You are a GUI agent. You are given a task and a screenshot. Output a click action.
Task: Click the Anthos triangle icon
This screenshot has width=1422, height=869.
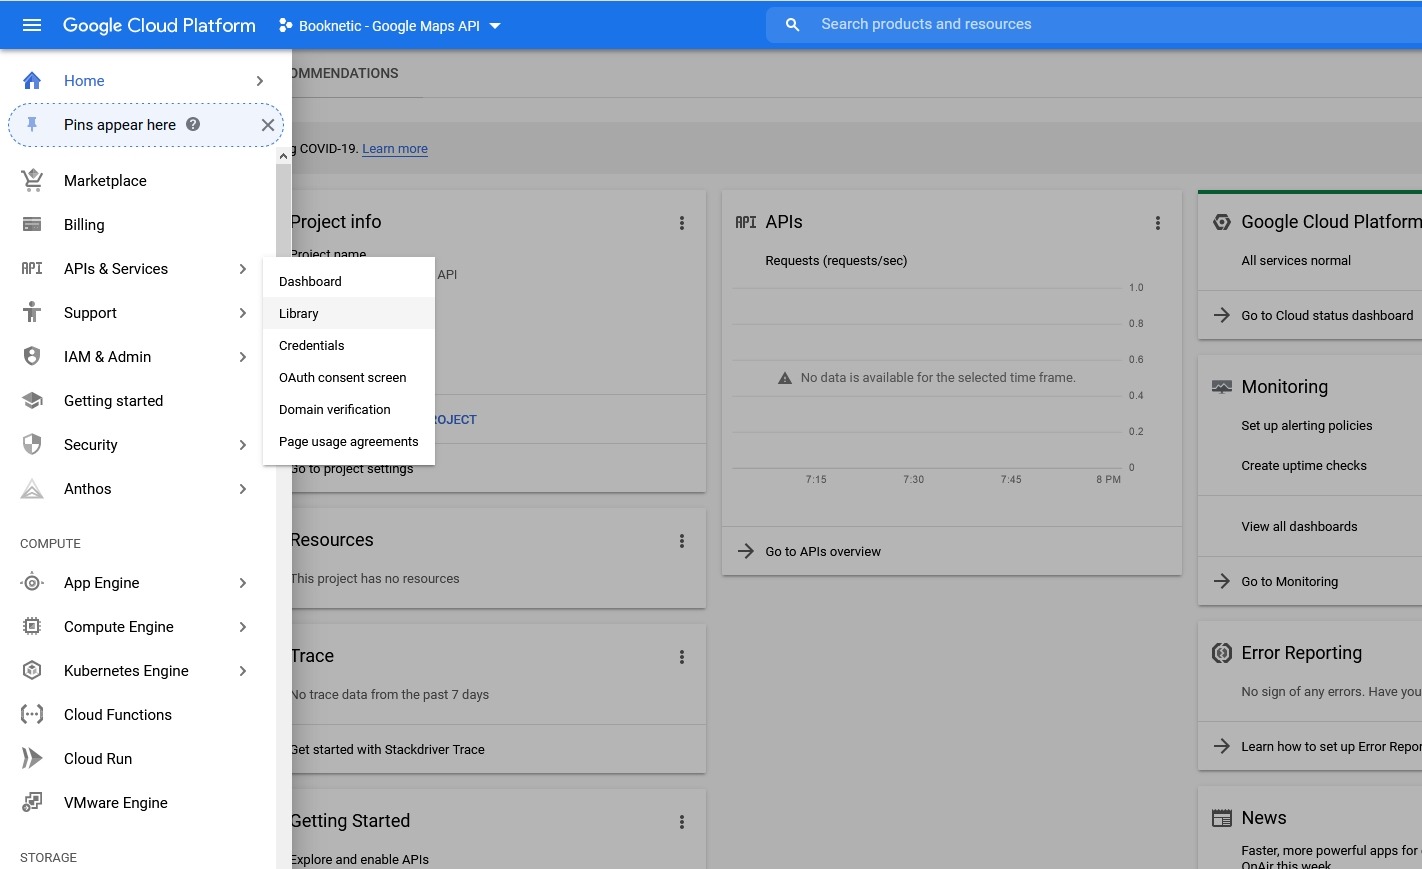coord(32,488)
